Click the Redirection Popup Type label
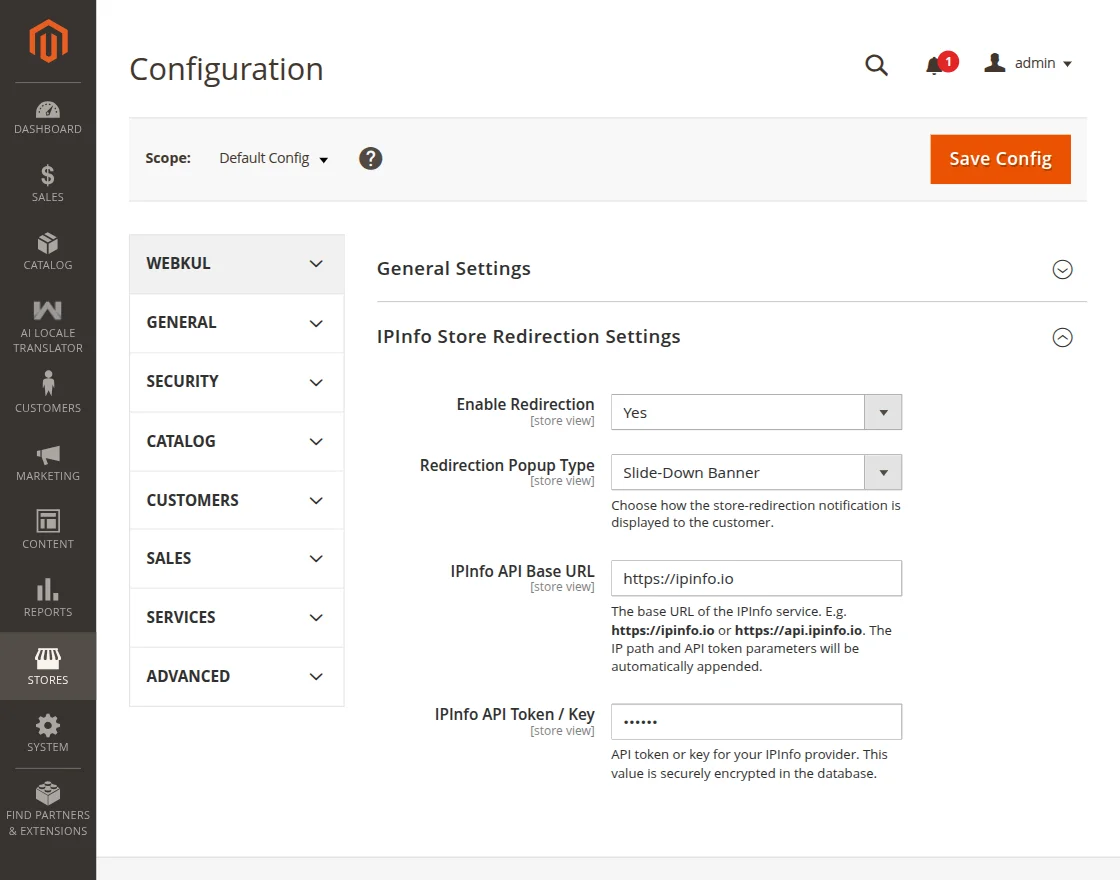Screen dimensions: 1120x880 coord(507,466)
